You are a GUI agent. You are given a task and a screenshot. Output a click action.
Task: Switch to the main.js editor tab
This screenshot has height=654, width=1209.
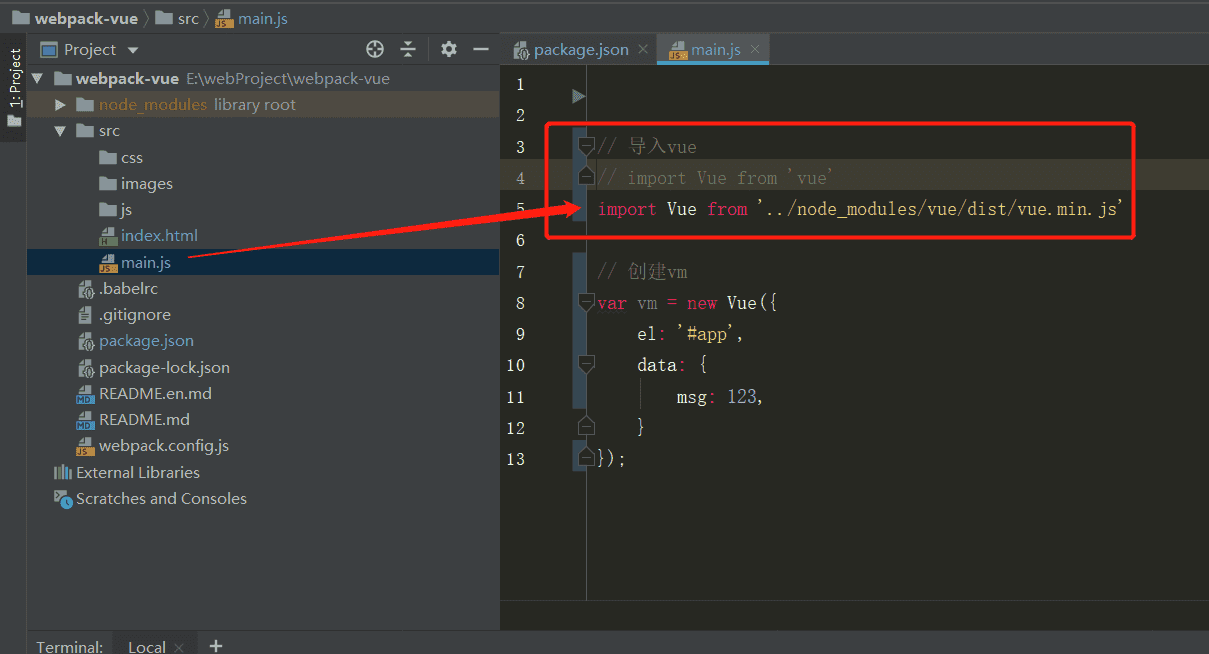(715, 49)
